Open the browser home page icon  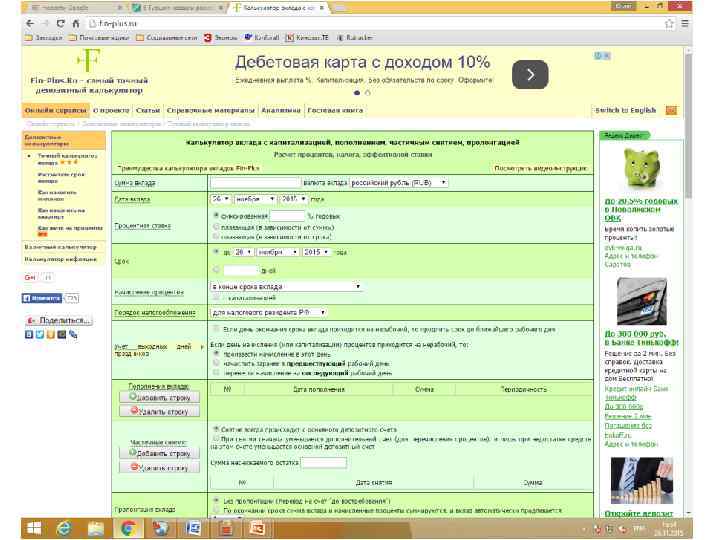(76, 23)
